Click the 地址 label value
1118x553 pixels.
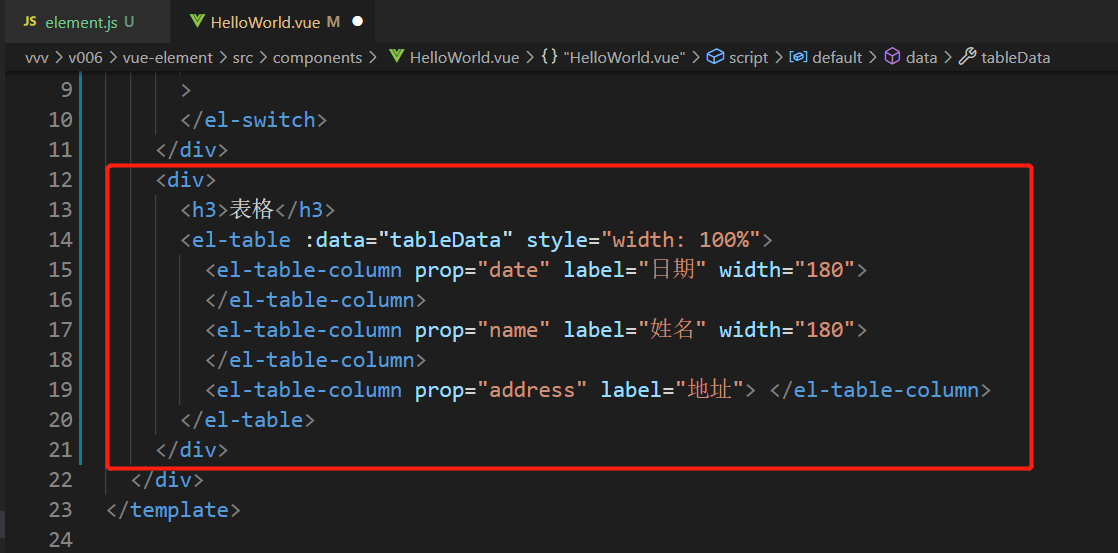point(709,390)
